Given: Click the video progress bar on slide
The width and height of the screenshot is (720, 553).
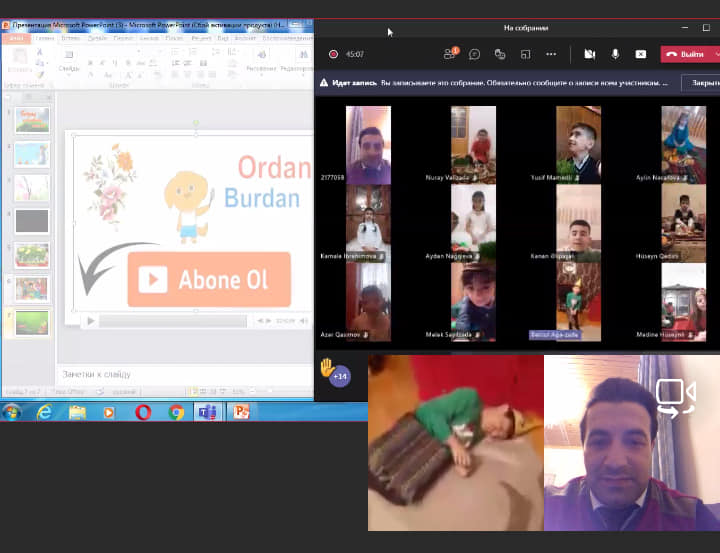Looking at the screenshot, I should 173,321.
